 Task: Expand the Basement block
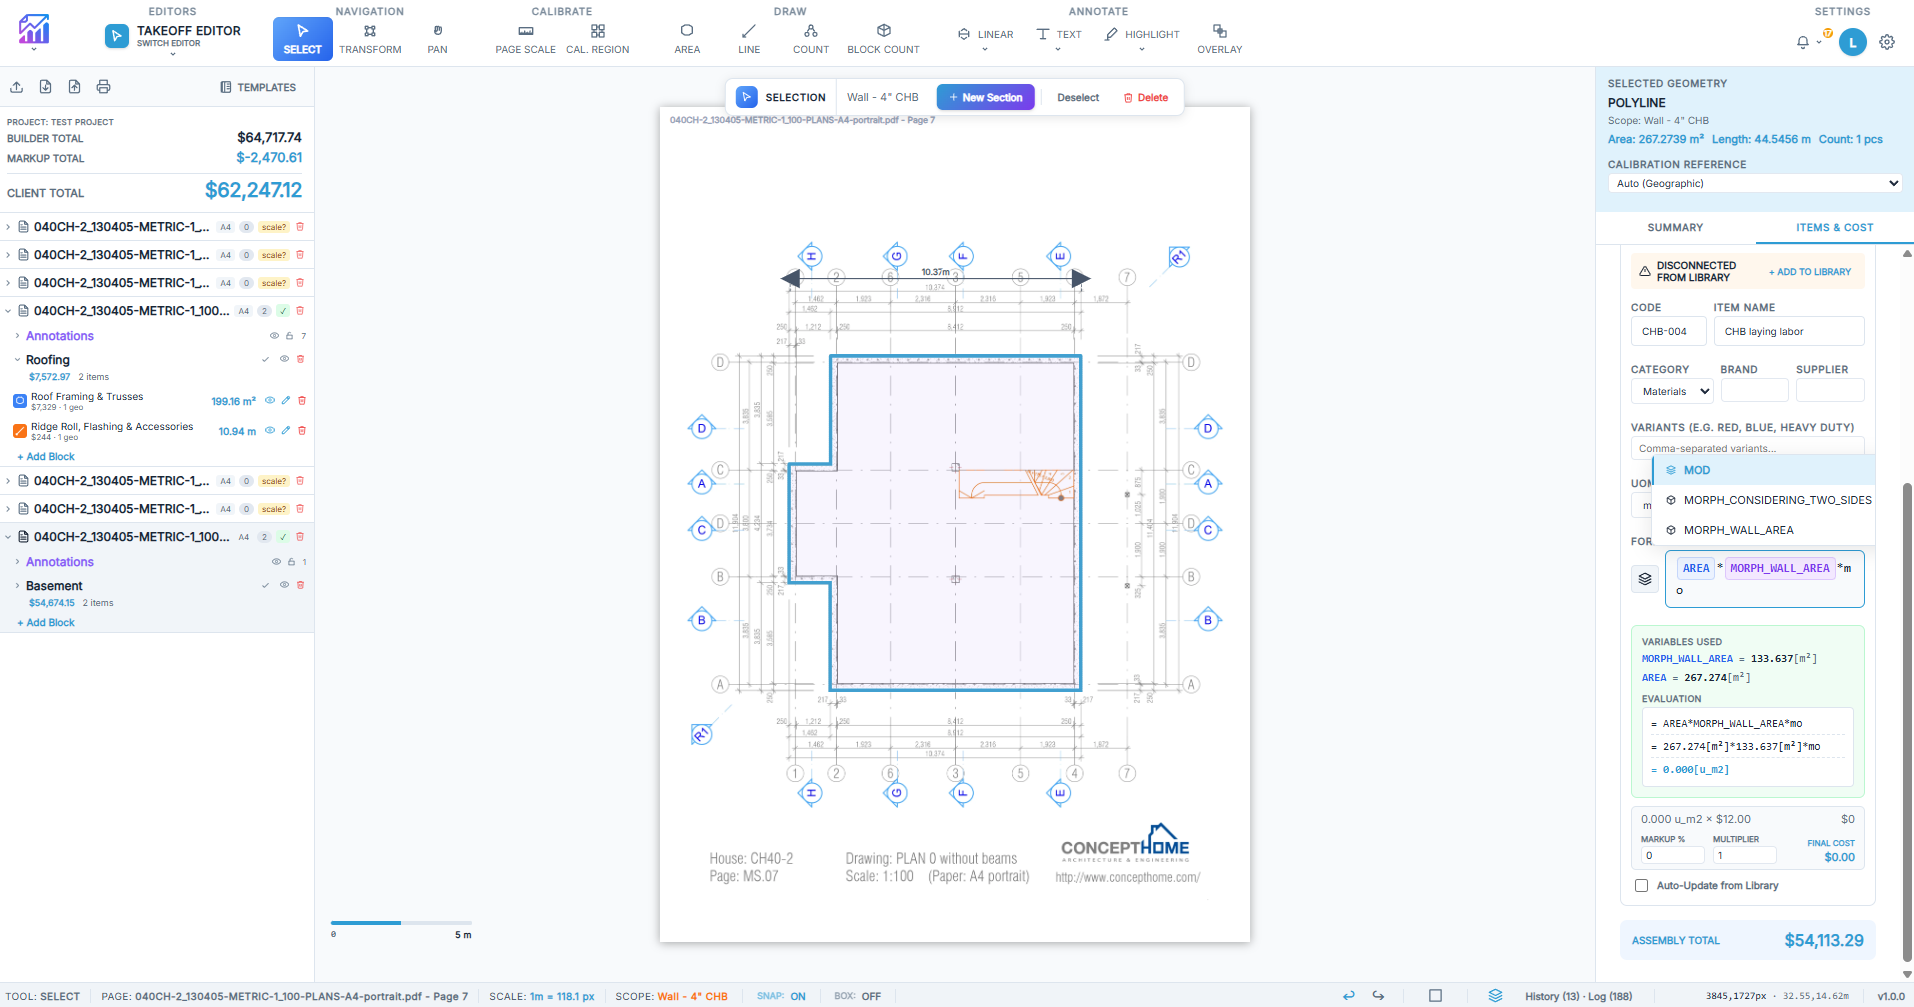(x=17, y=586)
